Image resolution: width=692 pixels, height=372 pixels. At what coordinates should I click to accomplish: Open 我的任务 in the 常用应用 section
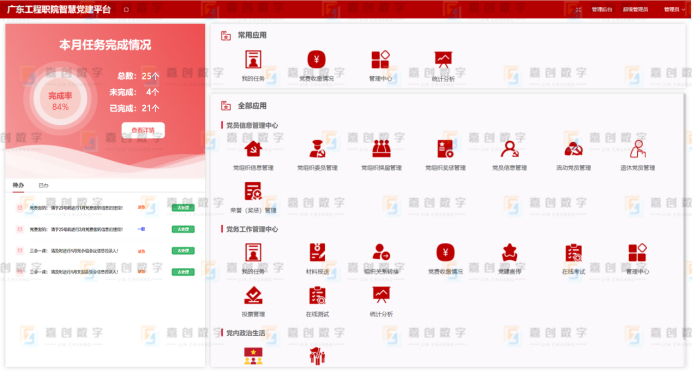pos(253,60)
